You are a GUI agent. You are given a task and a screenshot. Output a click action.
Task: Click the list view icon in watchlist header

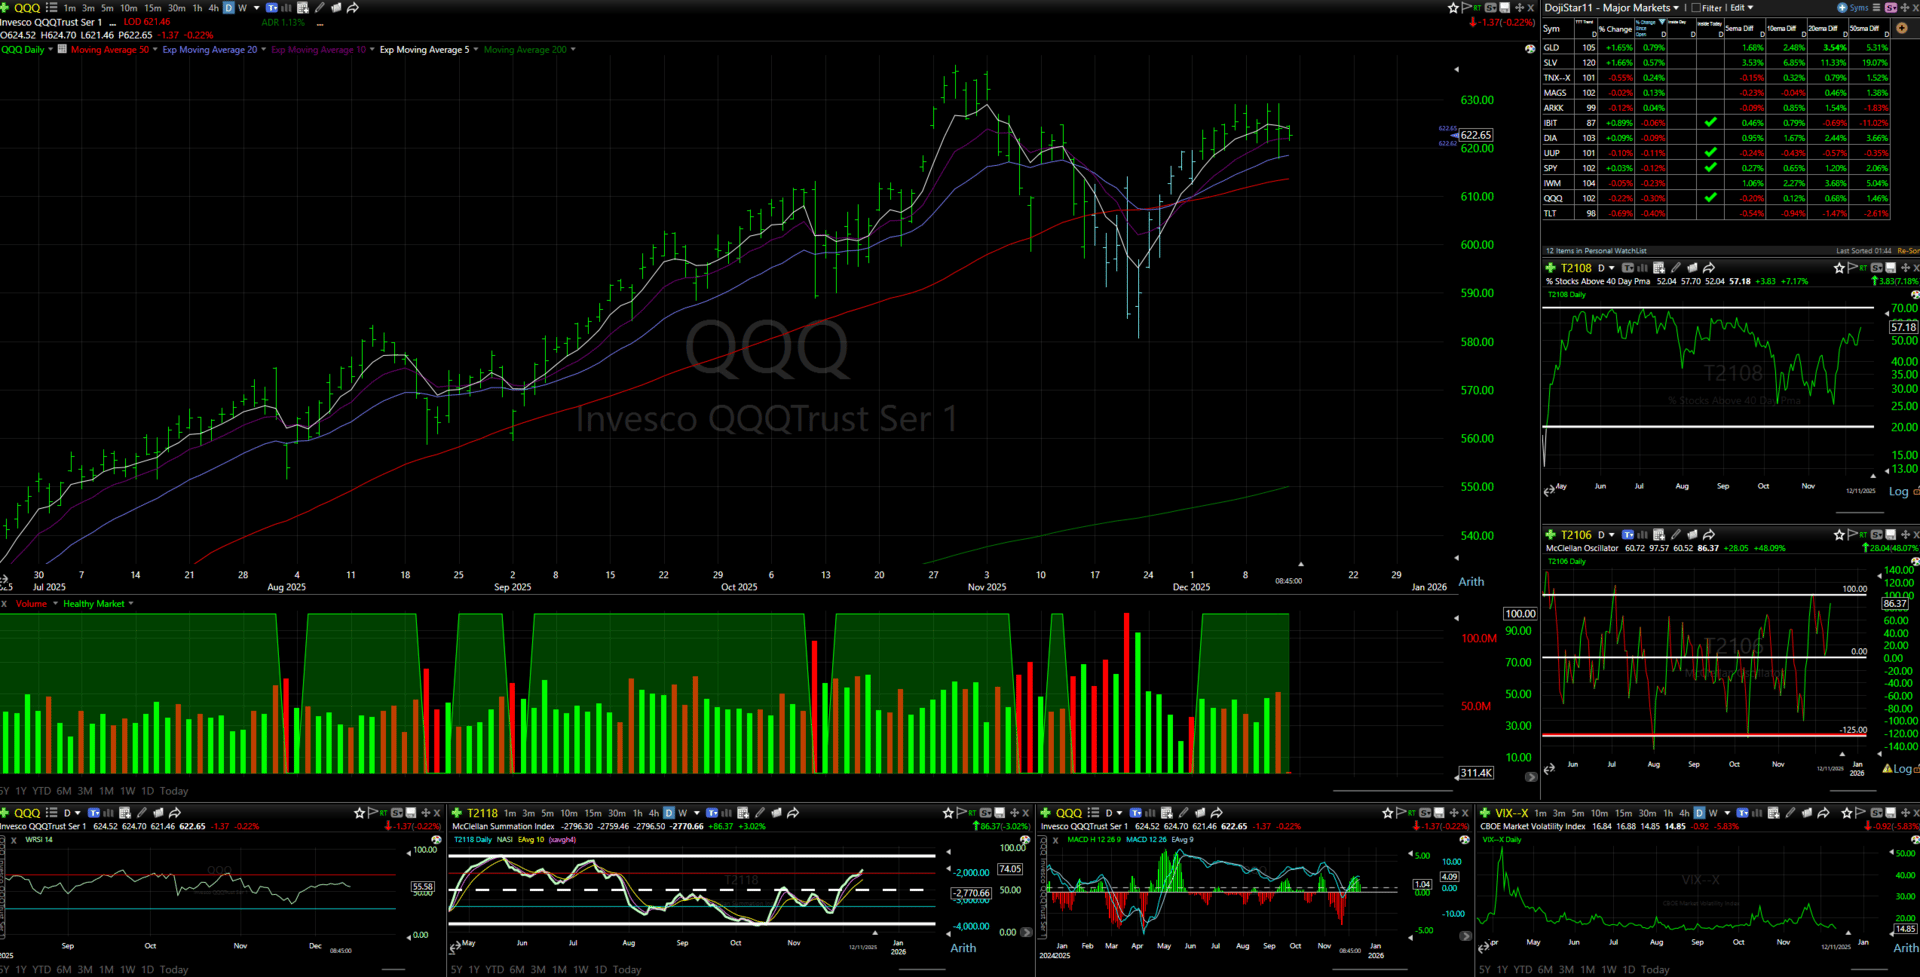(1877, 8)
